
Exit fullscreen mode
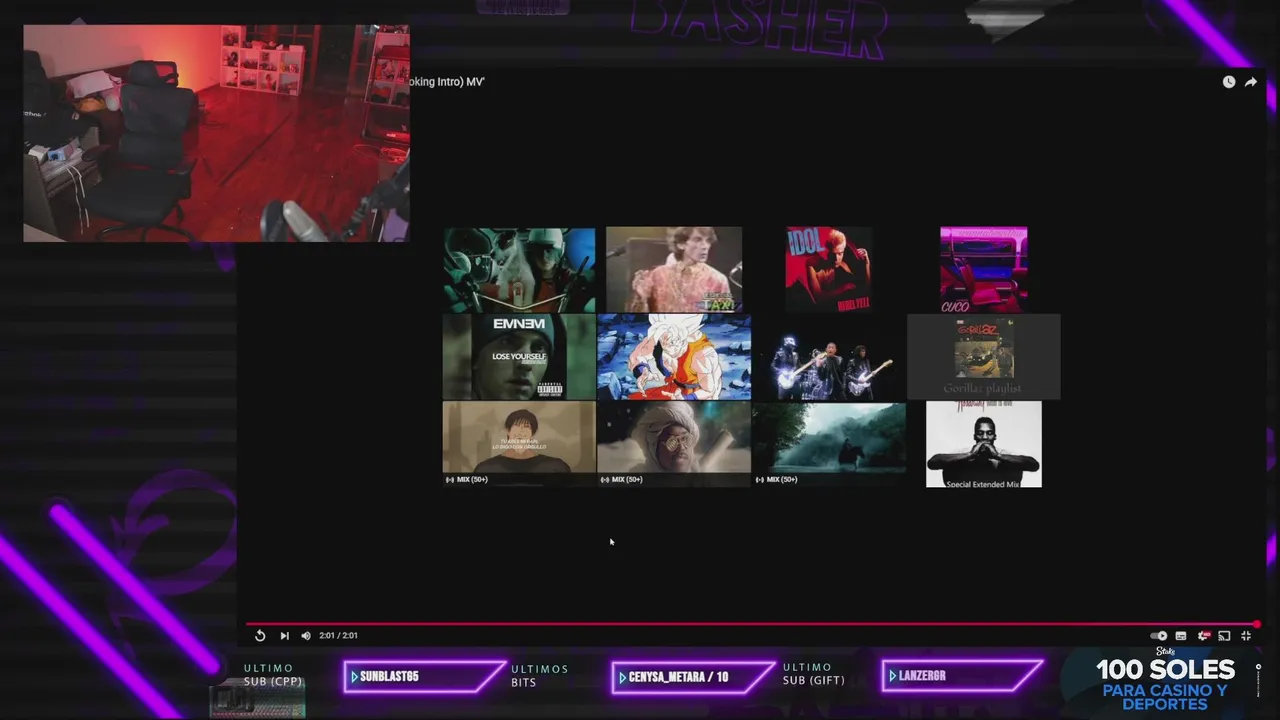pyautogui.click(x=1246, y=636)
